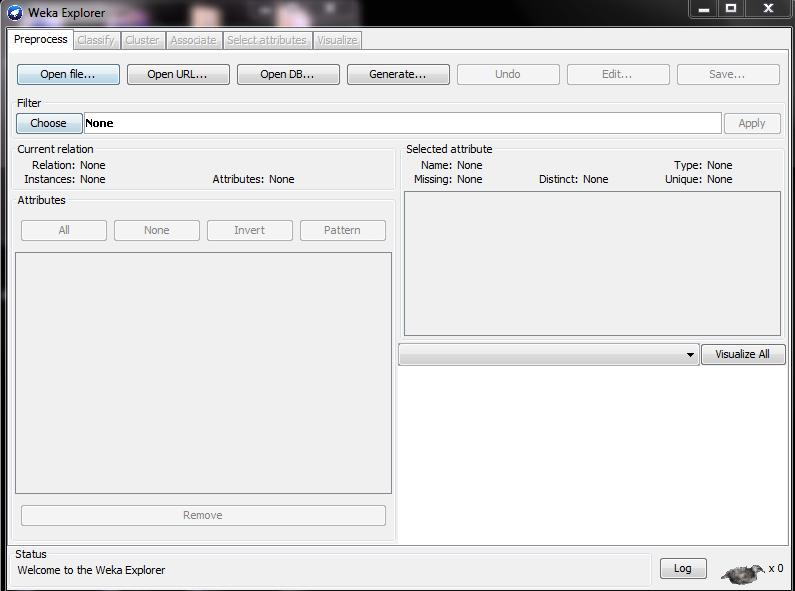The image size is (795, 591).
Task: Click the Undo button
Action: tap(508, 74)
